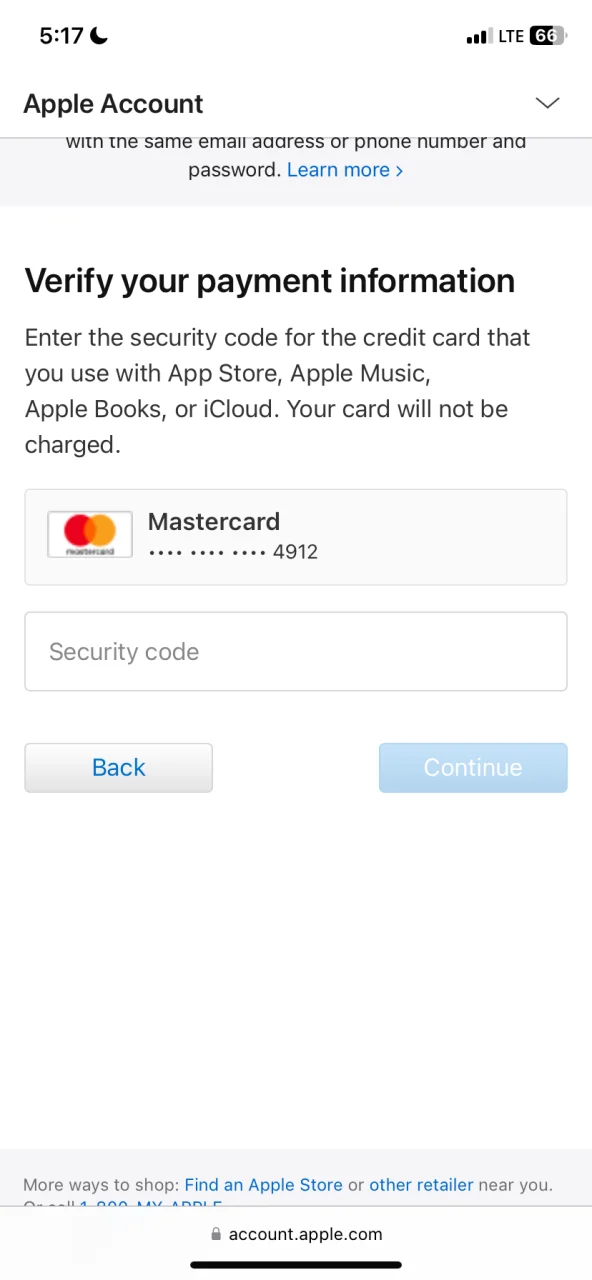Select the Mastercard card name label
This screenshot has height=1280, width=592.
point(214,521)
